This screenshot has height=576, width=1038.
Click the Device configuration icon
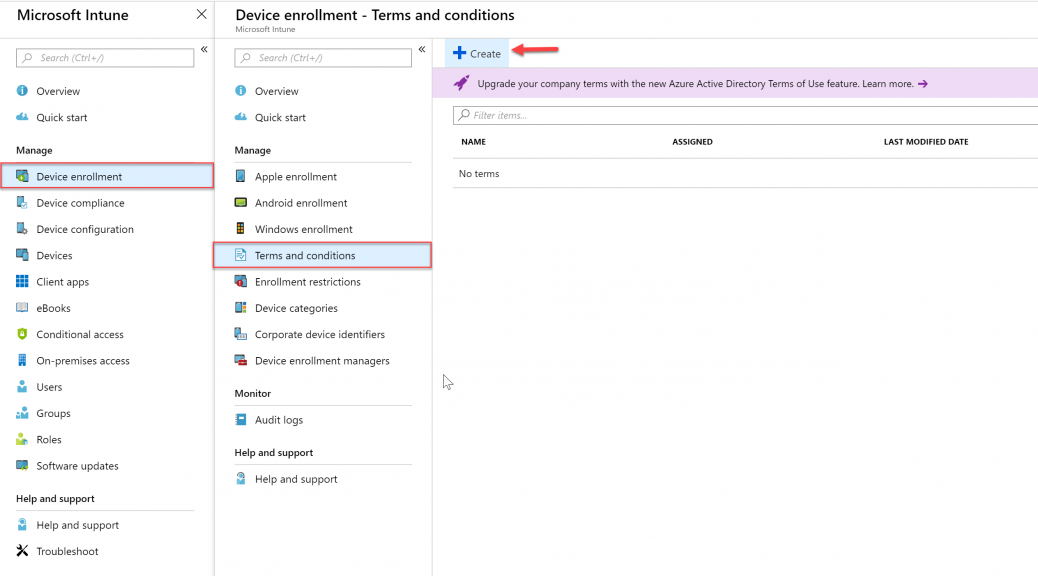(23, 229)
